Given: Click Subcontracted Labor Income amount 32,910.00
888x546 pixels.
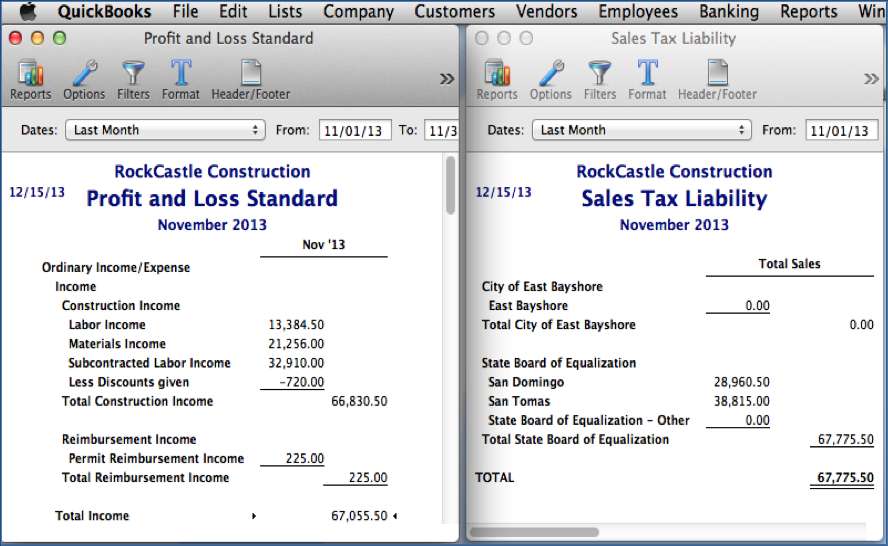Looking at the screenshot, I should coord(296,363).
